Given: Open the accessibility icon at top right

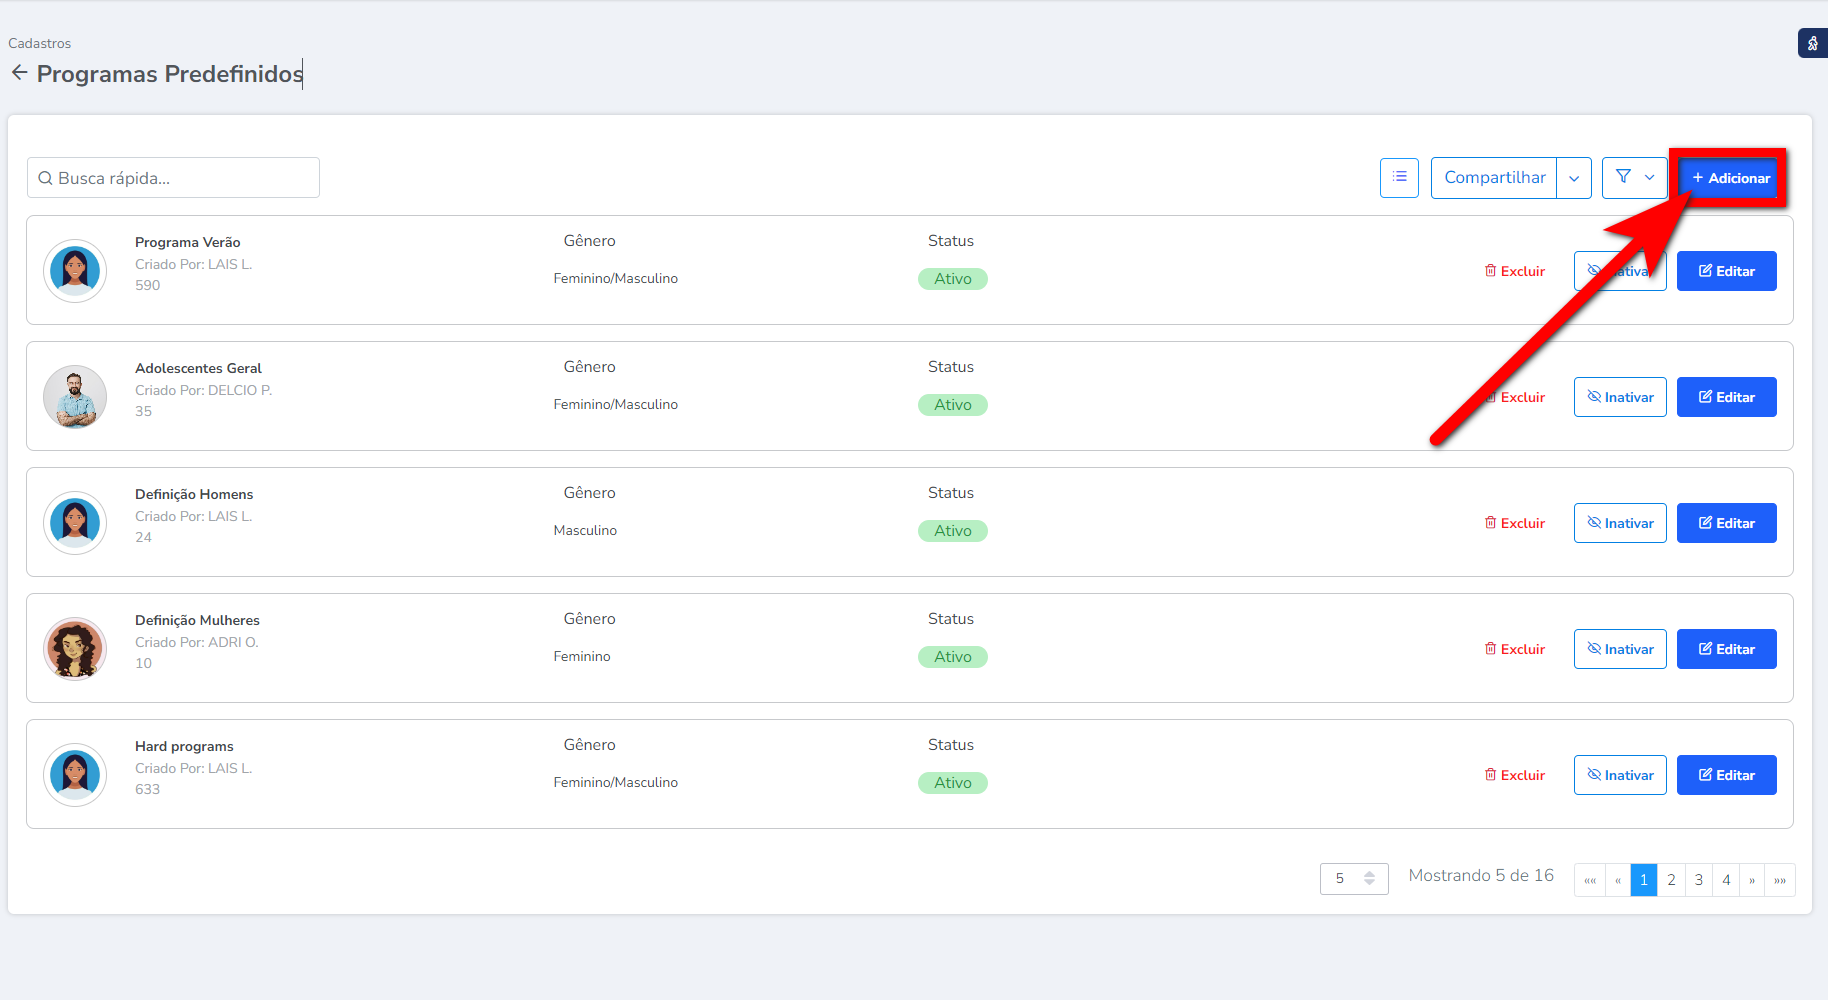Looking at the screenshot, I should [x=1812, y=44].
